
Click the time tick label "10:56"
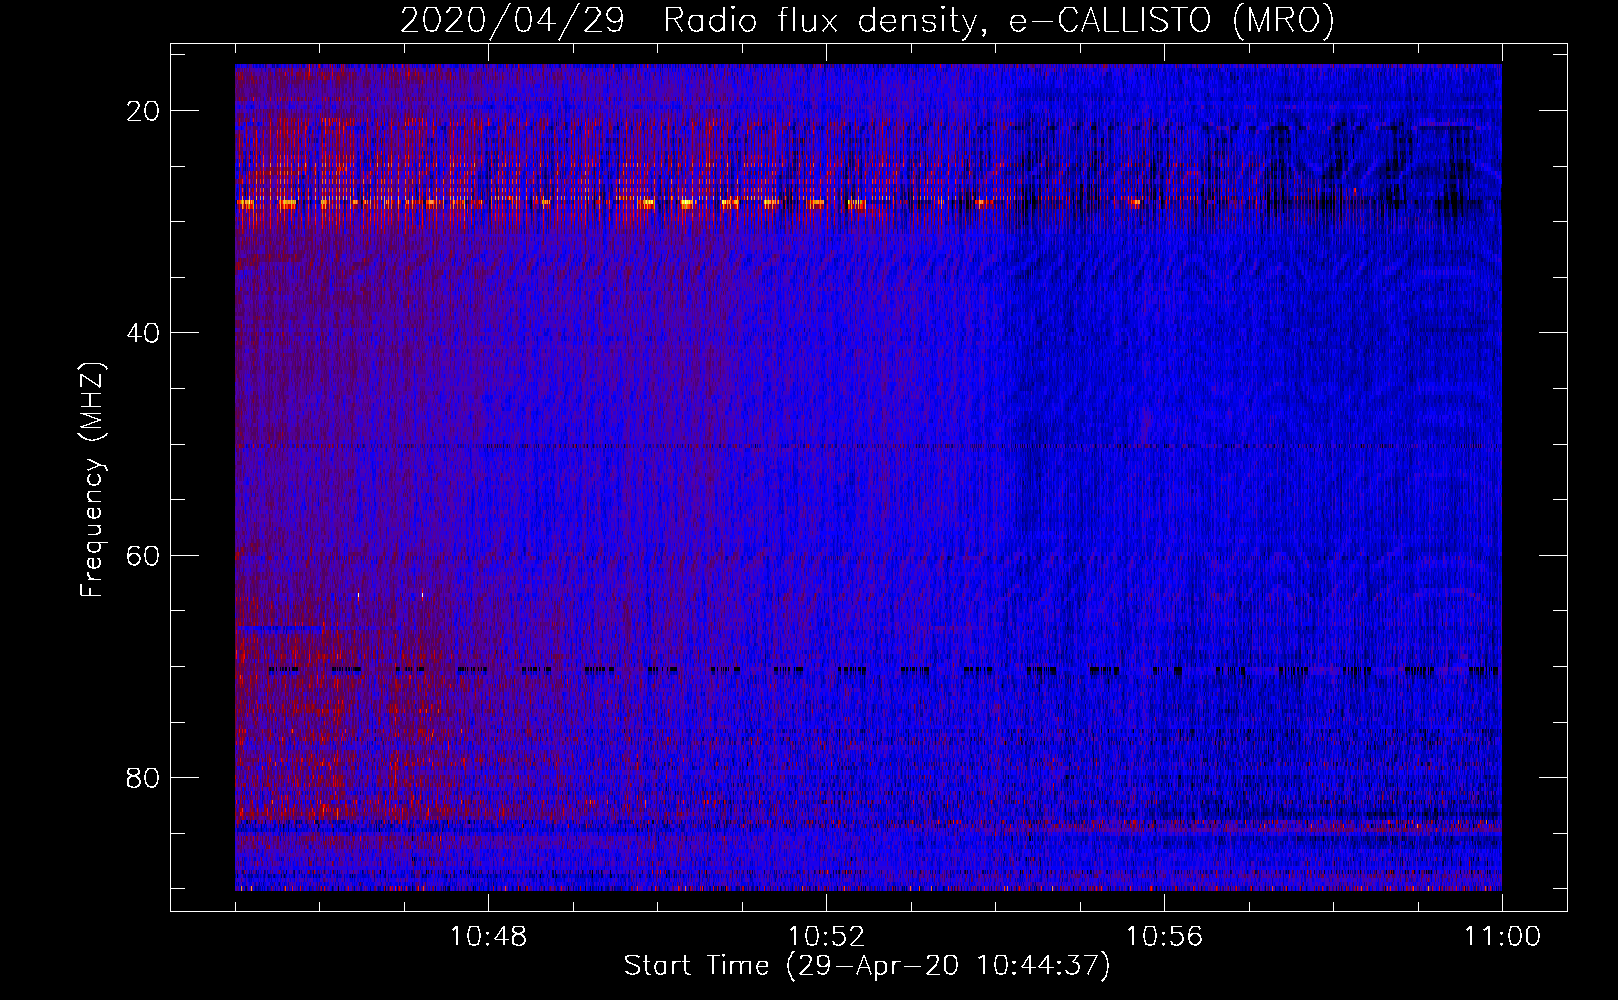pos(1164,936)
